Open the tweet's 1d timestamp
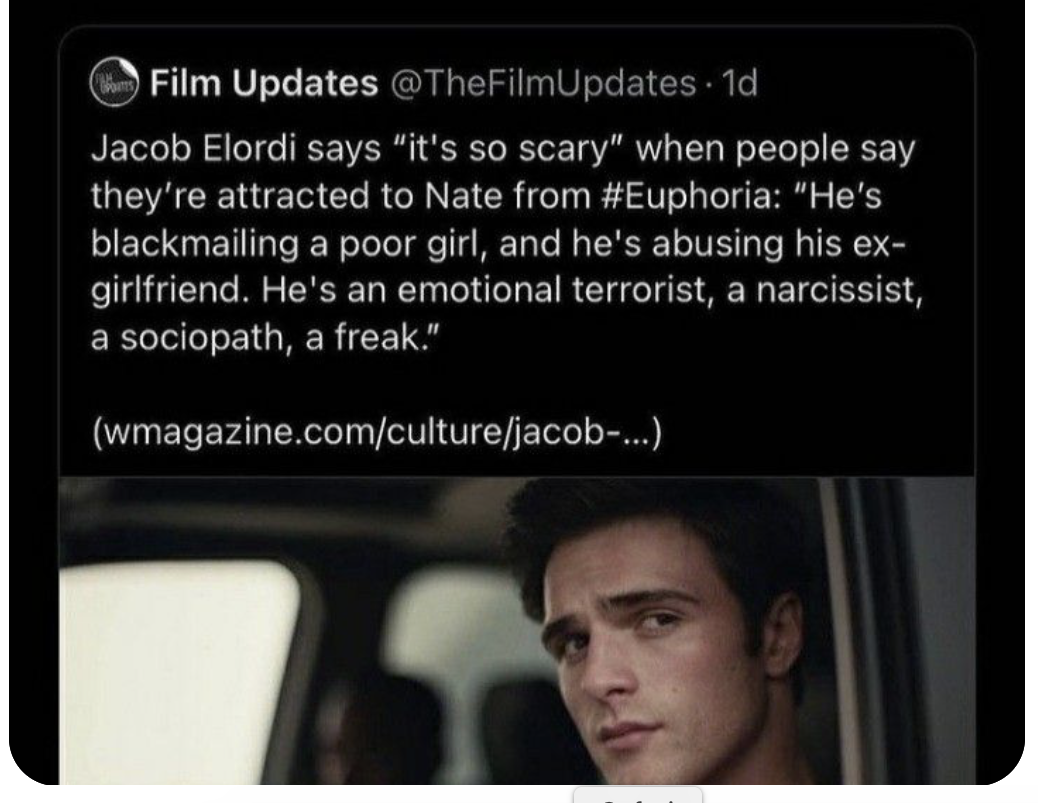1038x803 pixels. pos(739,83)
